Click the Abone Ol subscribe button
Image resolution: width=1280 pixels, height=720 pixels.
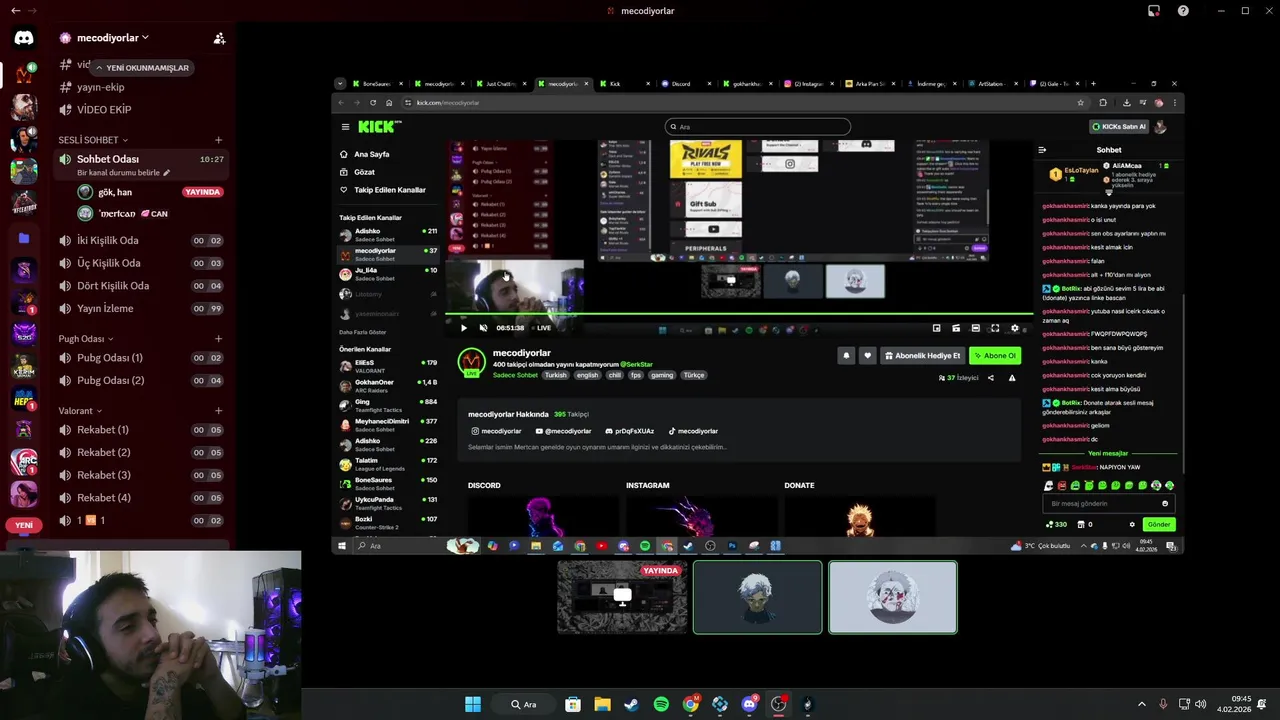995,355
